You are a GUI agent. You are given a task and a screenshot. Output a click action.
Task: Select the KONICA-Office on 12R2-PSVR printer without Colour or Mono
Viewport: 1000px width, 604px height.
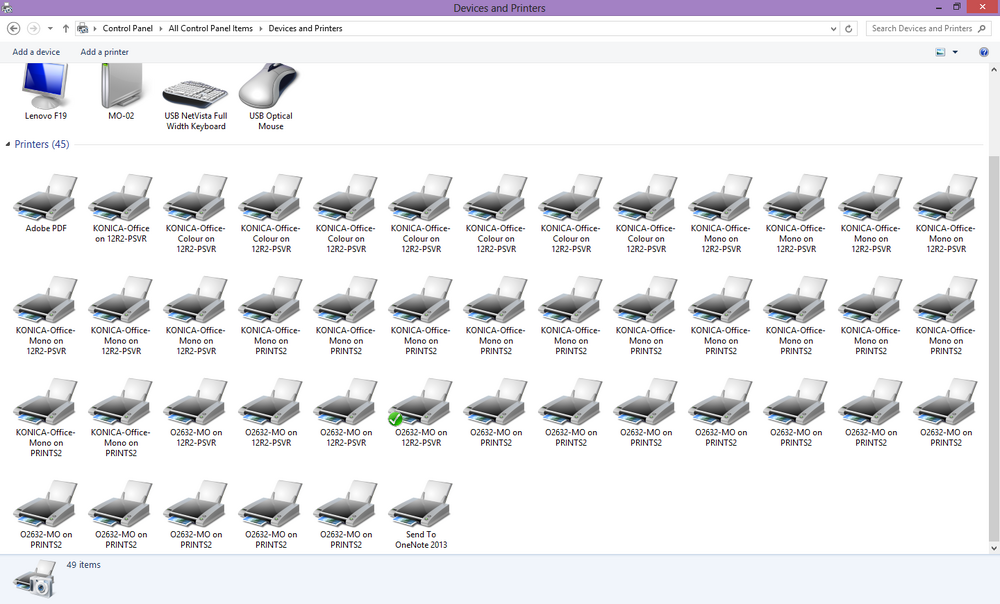[x=121, y=209]
